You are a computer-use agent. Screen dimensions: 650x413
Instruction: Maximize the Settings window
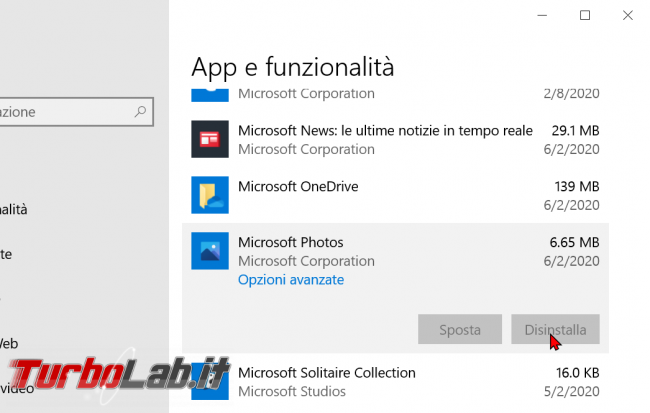[x=585, y=15]
